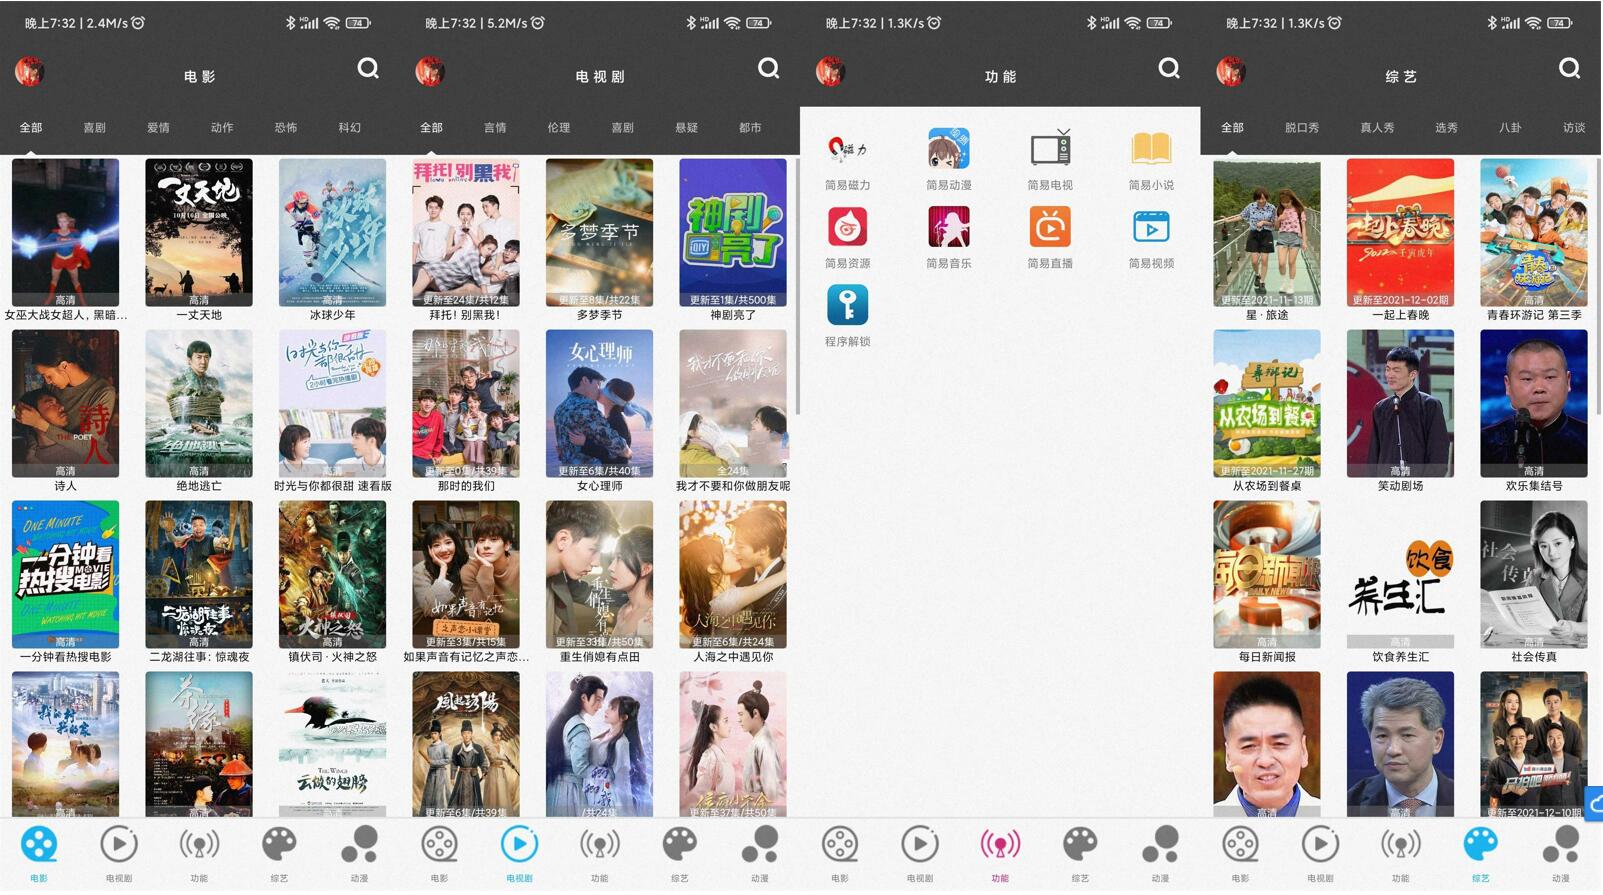Image resolution: width=1603 pixels, height=895 pixels.
Task: Tap the 简易资源 red icon
Action: coord(847,228)
